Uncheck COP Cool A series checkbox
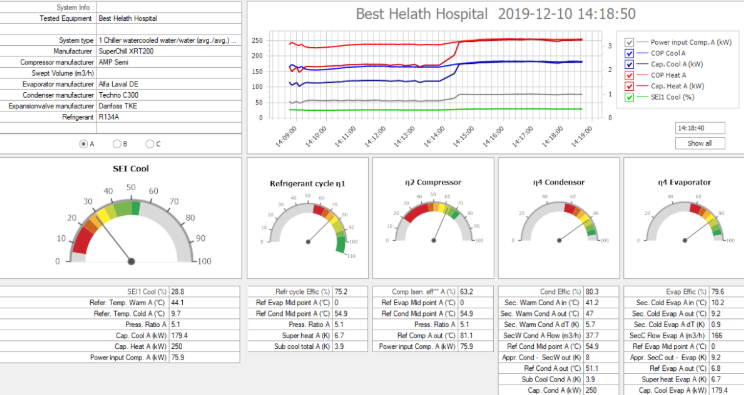The height and width of the screenshot is (395, 744). click(629, 53)
